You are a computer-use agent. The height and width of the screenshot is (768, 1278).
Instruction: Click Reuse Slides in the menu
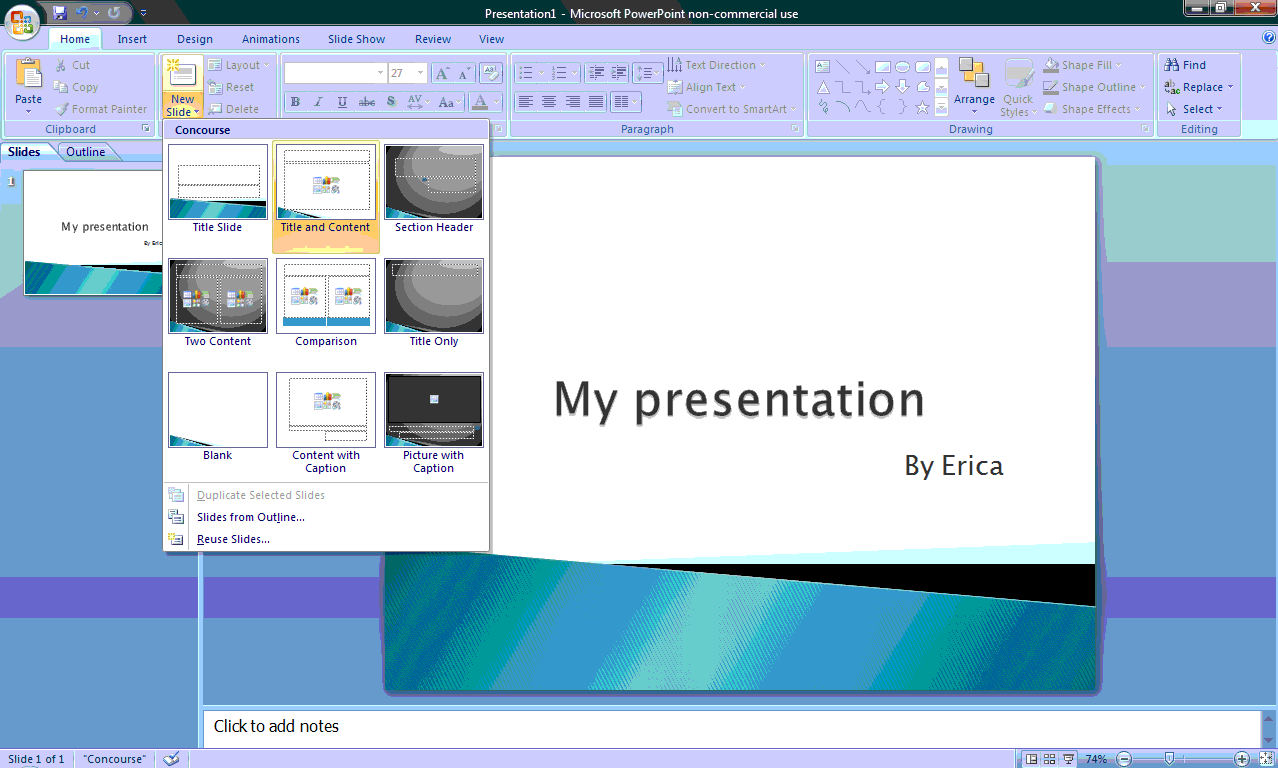coord(232,538)
